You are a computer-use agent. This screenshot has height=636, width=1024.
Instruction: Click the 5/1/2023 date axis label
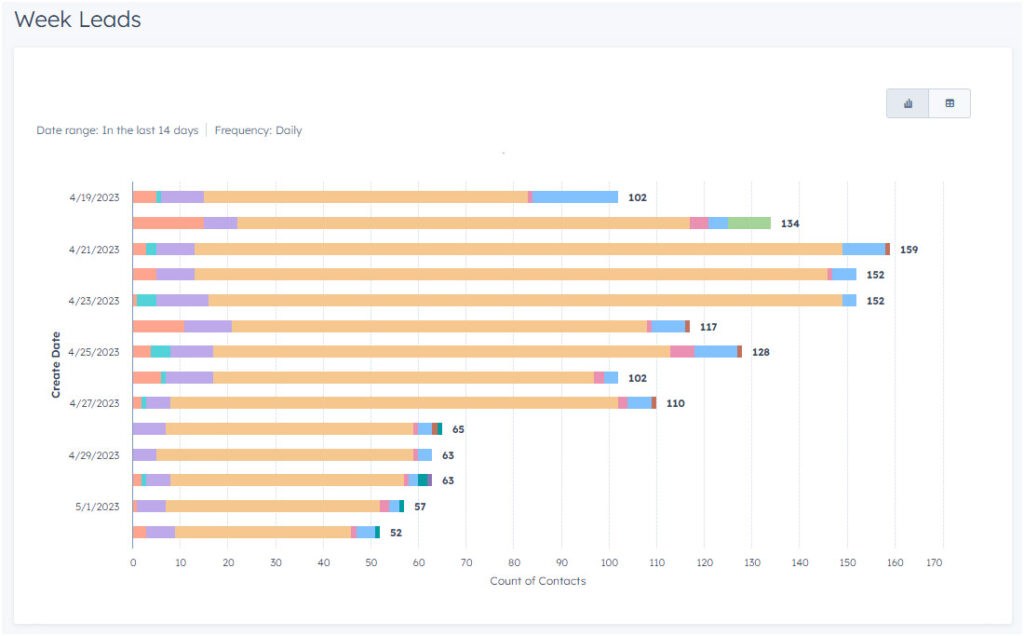point(97,507)
